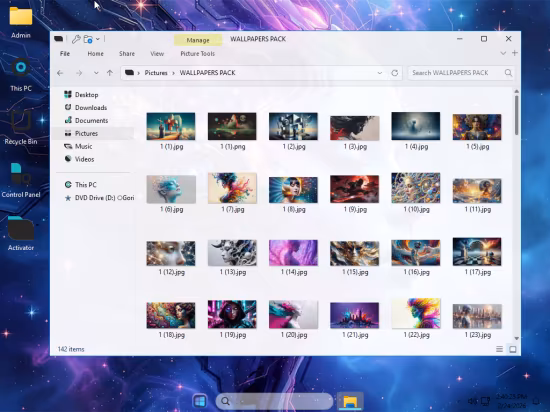Expand address bar history dropdown
This screenshot has width=550, height=412.
click(x=380, y=73)
